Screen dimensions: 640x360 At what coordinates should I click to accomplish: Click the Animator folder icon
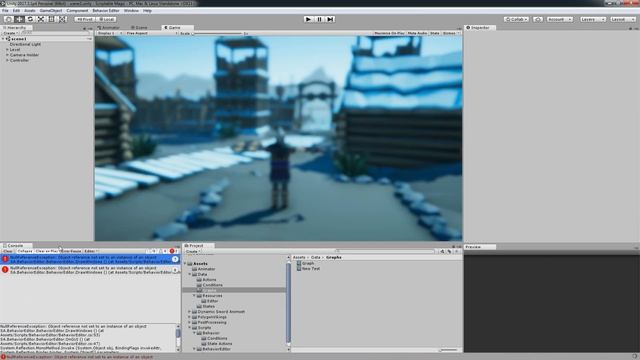(195, 269)
